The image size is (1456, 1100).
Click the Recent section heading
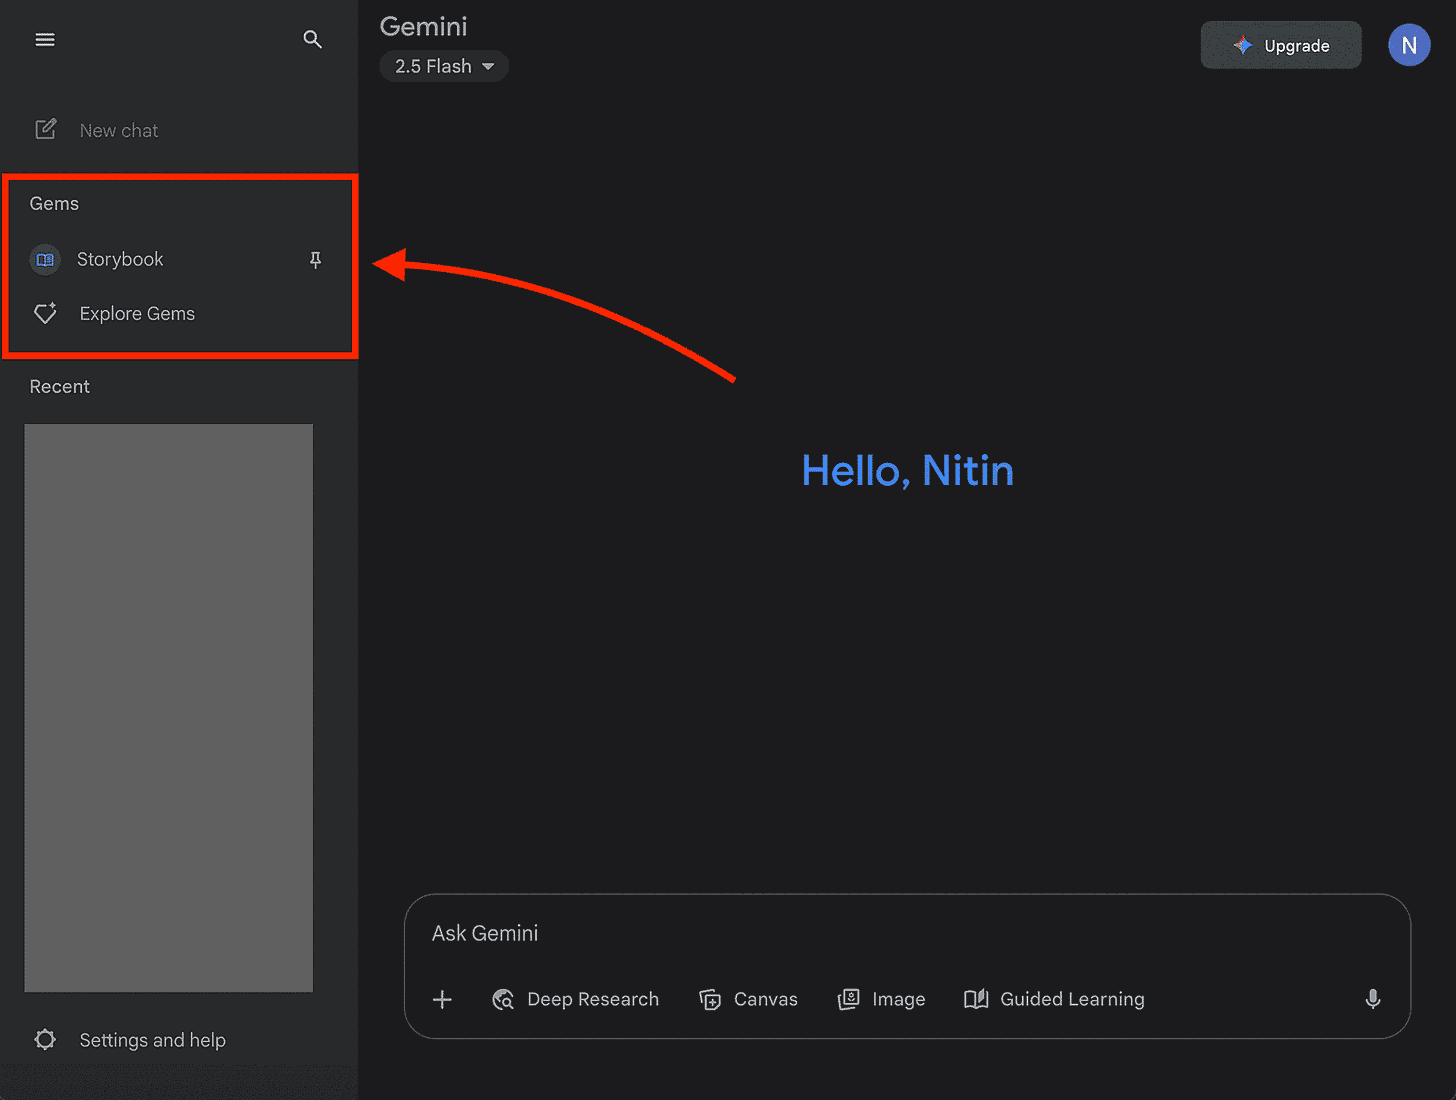point(59,387)
